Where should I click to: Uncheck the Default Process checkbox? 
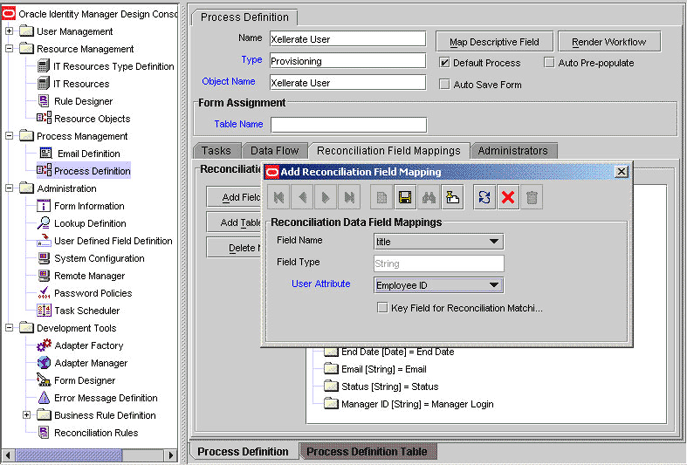(x=444, y=63)
